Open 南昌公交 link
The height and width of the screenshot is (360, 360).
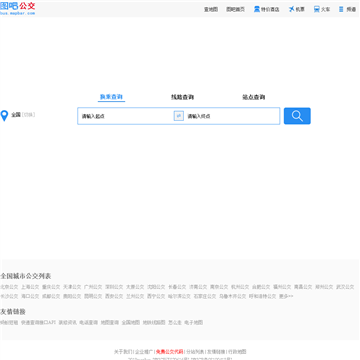click(303, 287)
